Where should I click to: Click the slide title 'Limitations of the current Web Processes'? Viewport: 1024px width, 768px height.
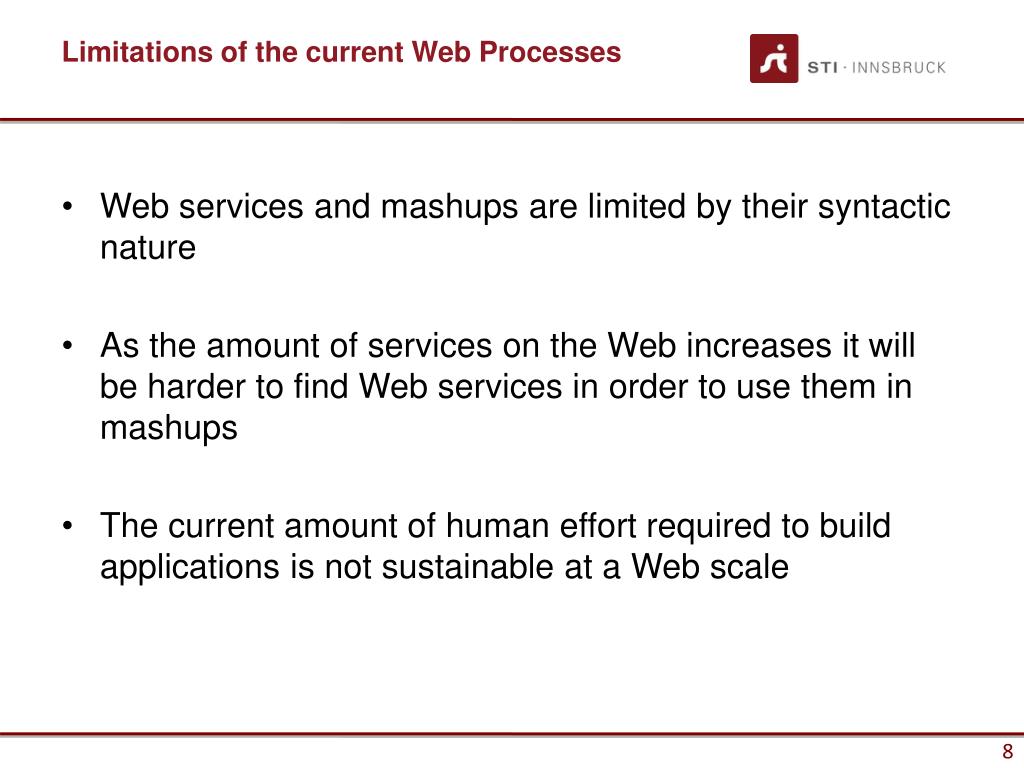pyautogui.click(x=341, y=52)
